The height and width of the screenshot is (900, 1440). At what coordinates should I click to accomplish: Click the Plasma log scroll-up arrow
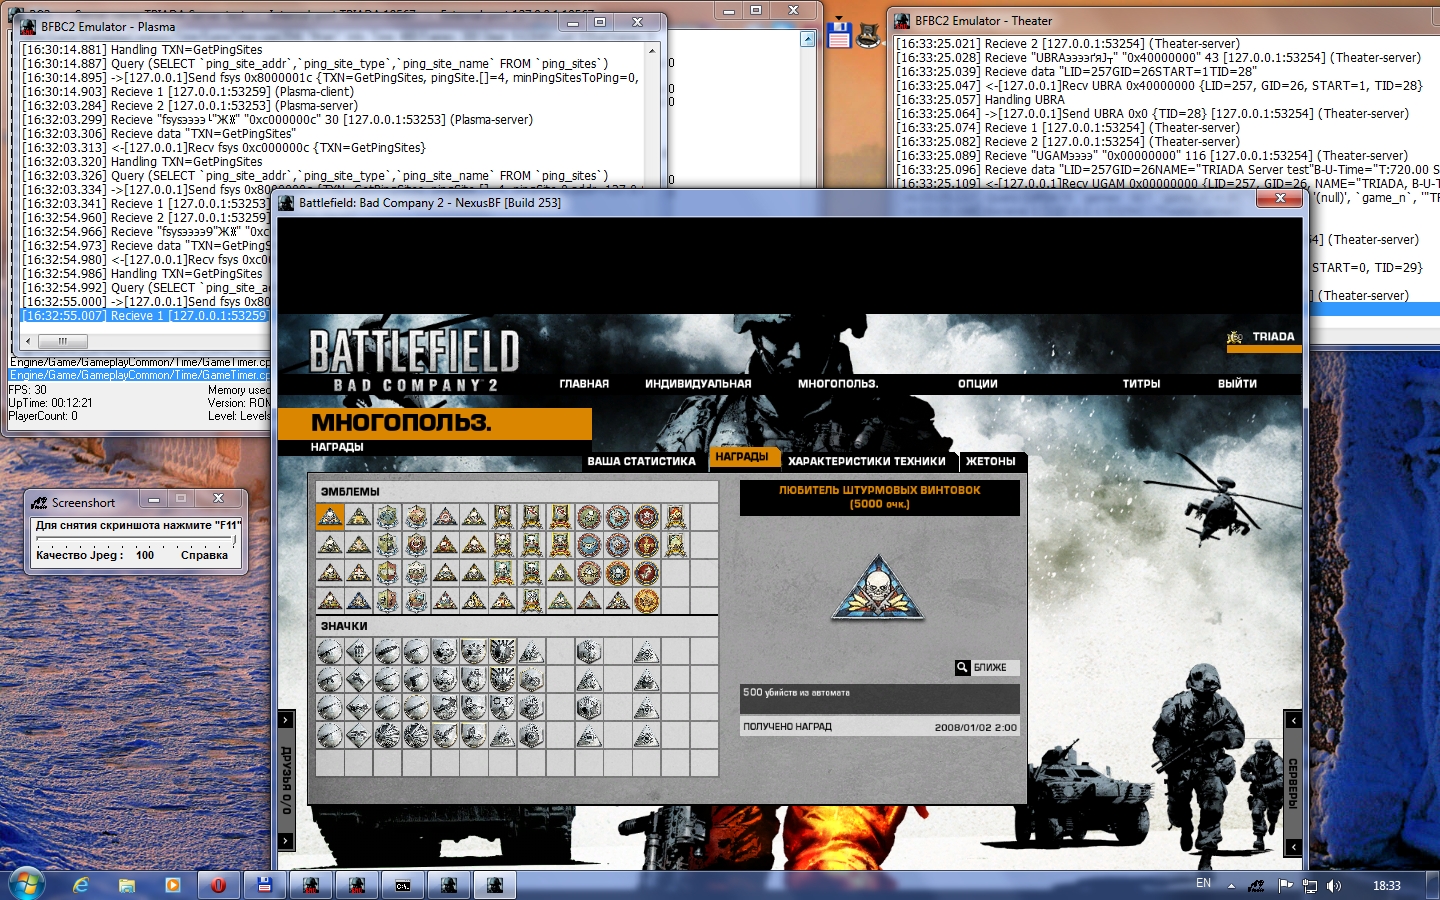(652, 50)
